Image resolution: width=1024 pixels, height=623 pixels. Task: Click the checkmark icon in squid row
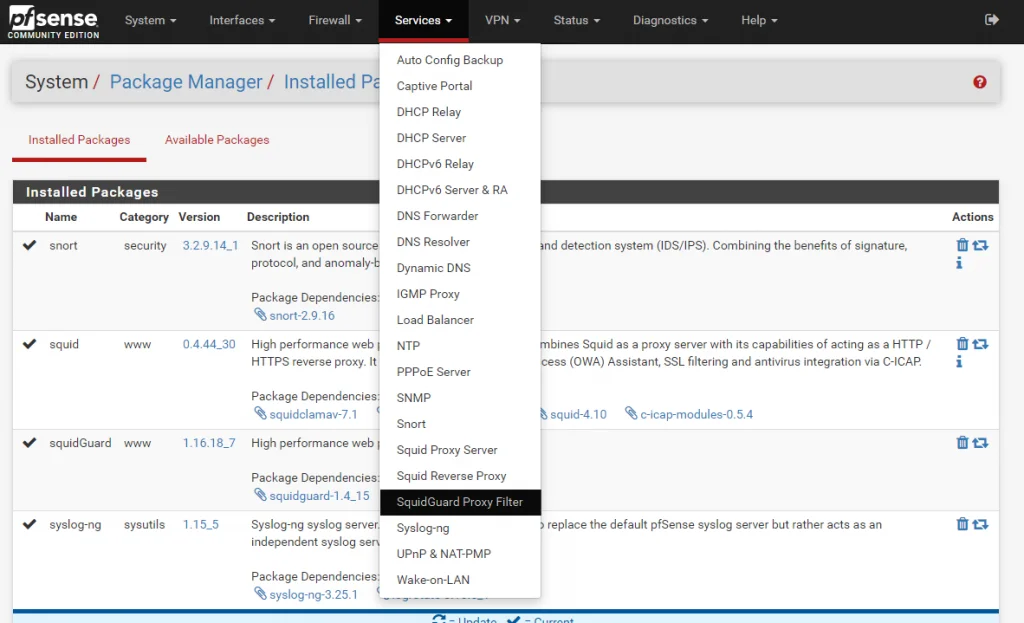(29, 343)
